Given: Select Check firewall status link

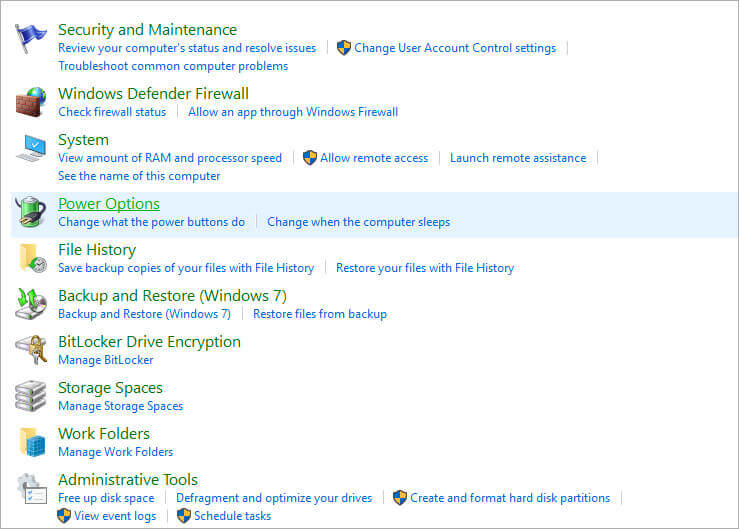Looking at the screenshot, I should coord(112,112).
